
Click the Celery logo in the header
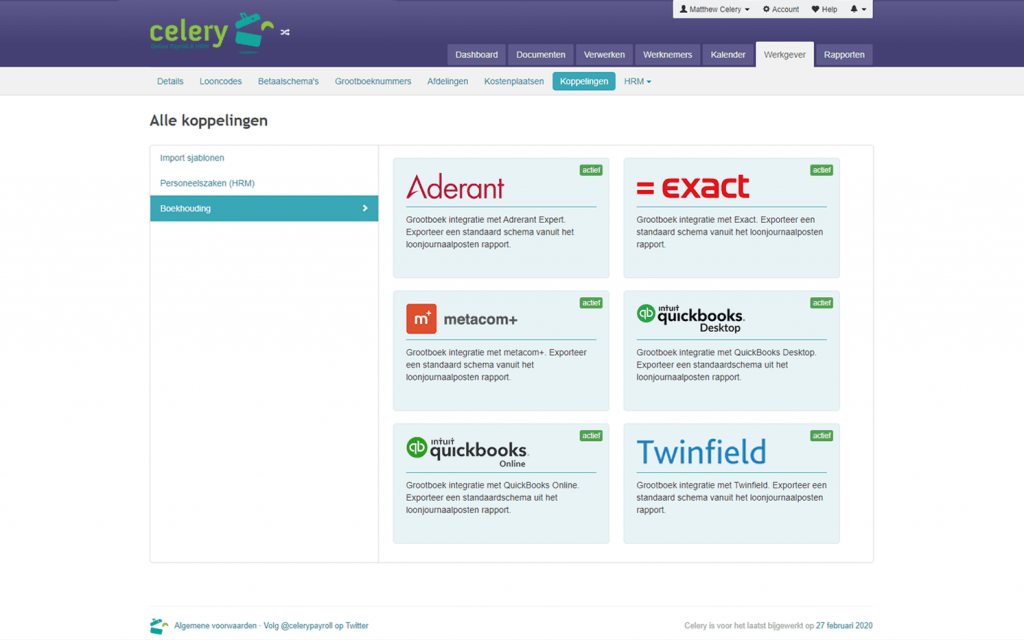(x=212, y=32)
